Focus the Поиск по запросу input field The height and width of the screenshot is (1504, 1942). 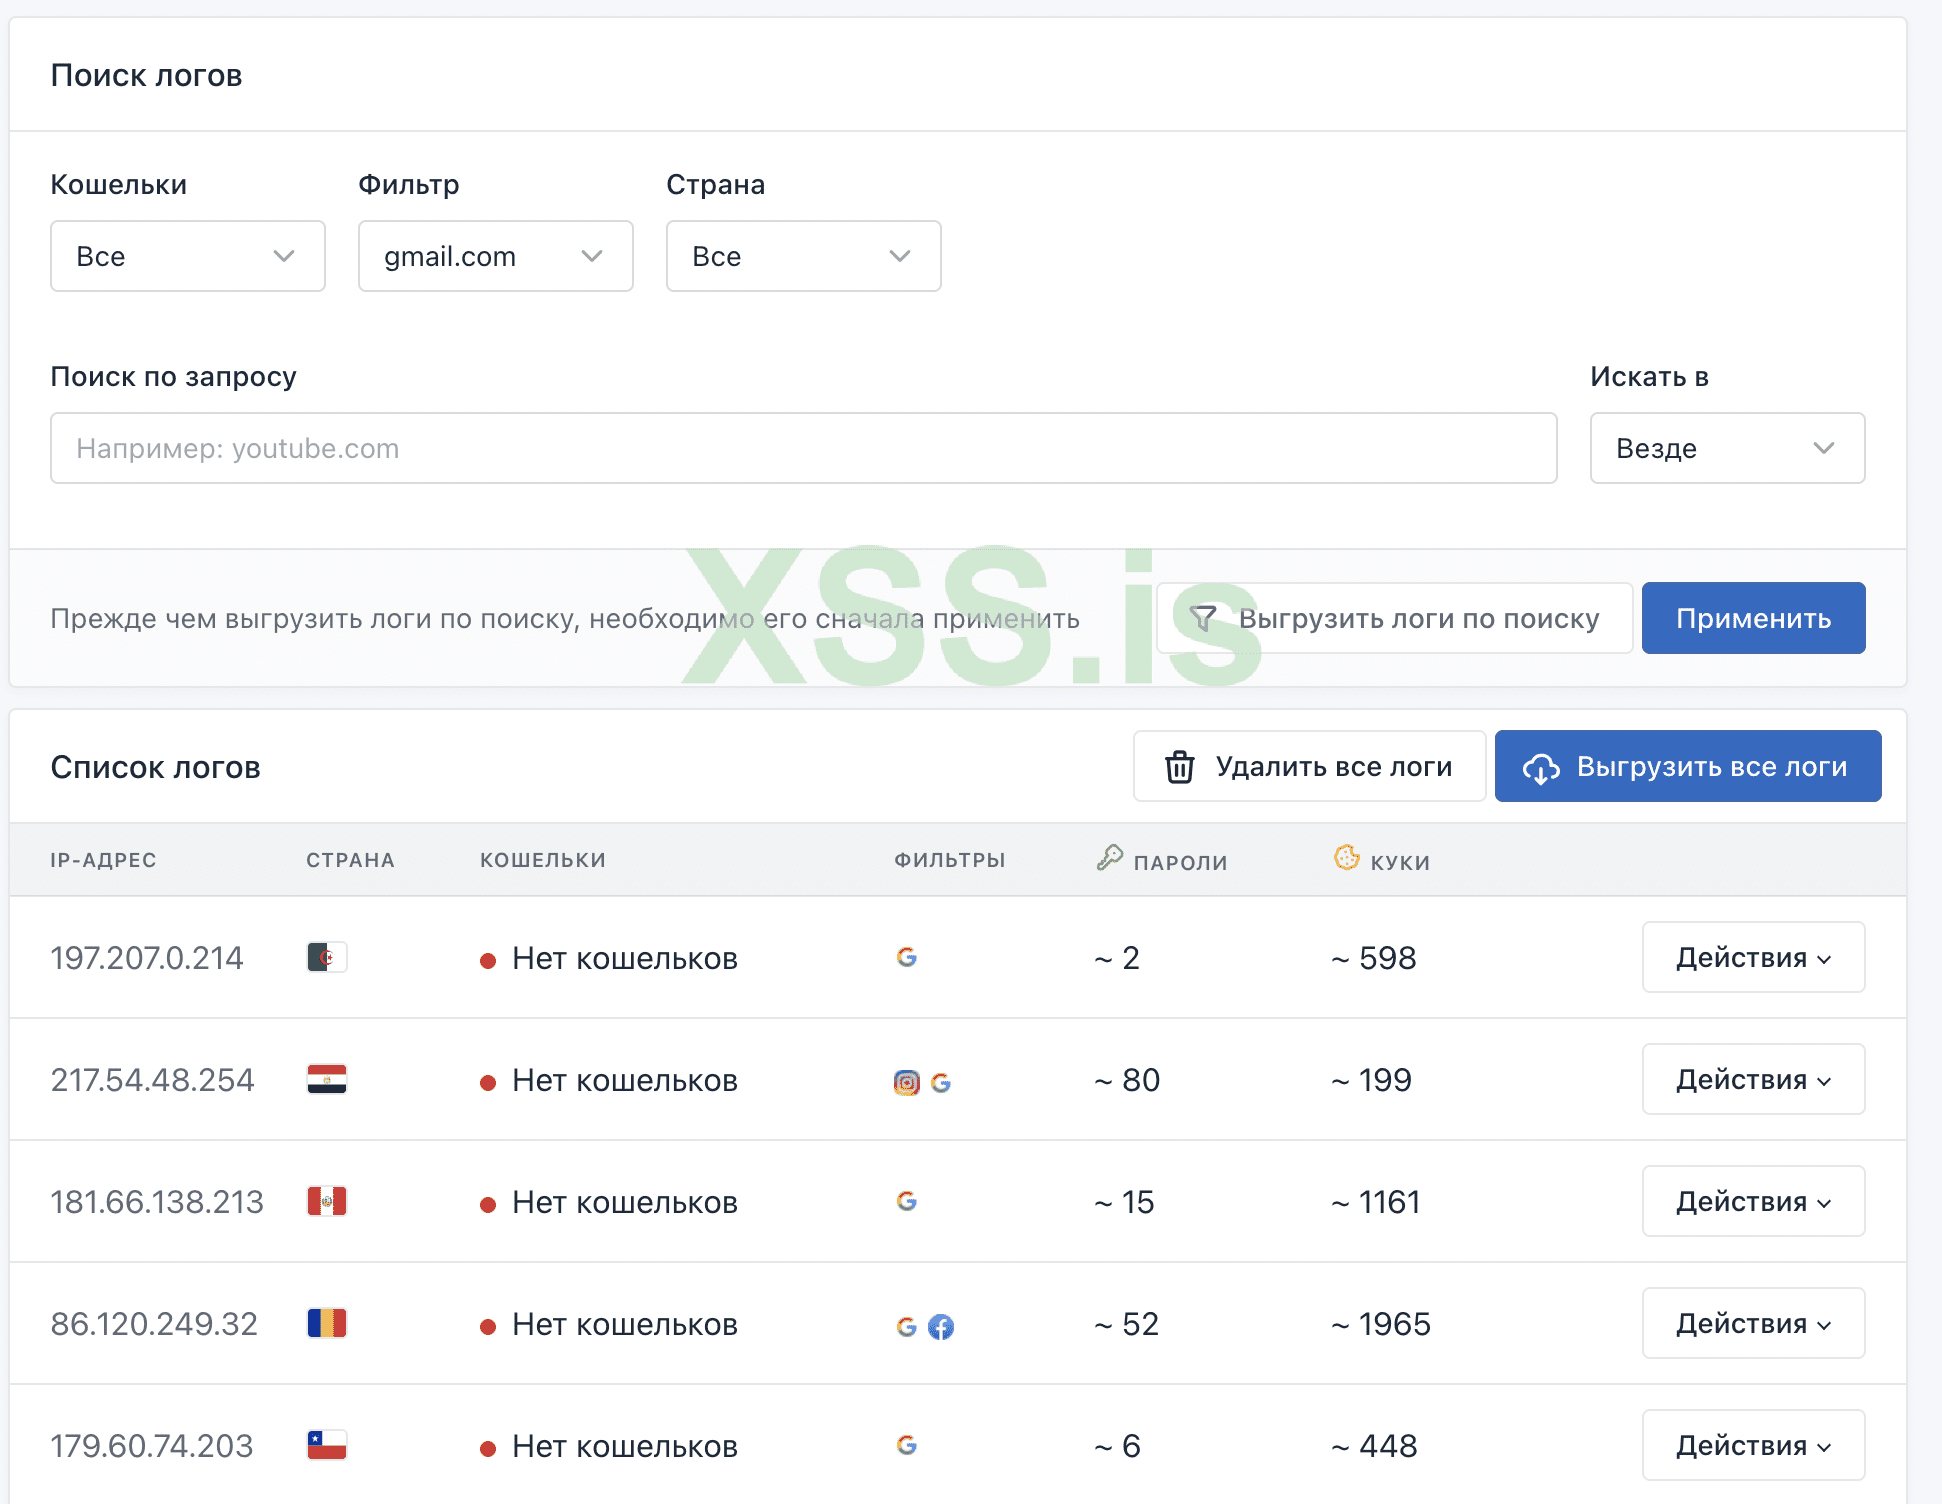tap(803, 448)
